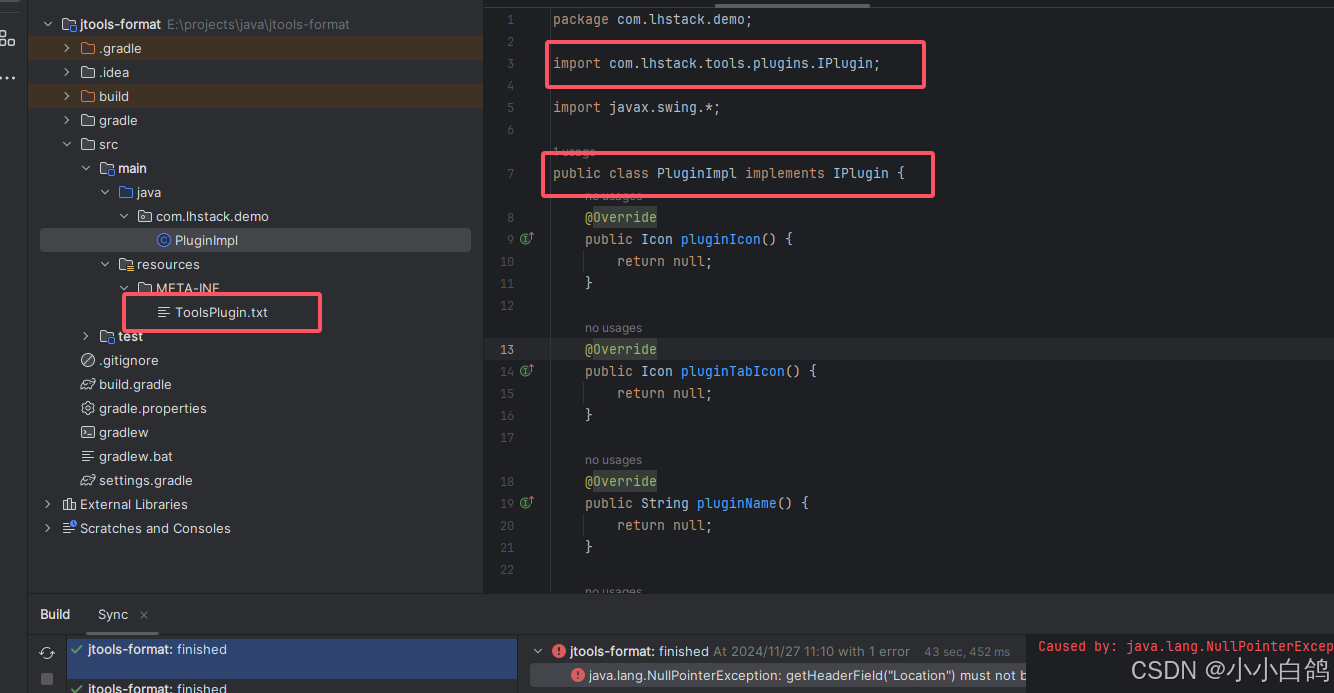
Task: Switch to the Build tab
Action: point(55,614)
